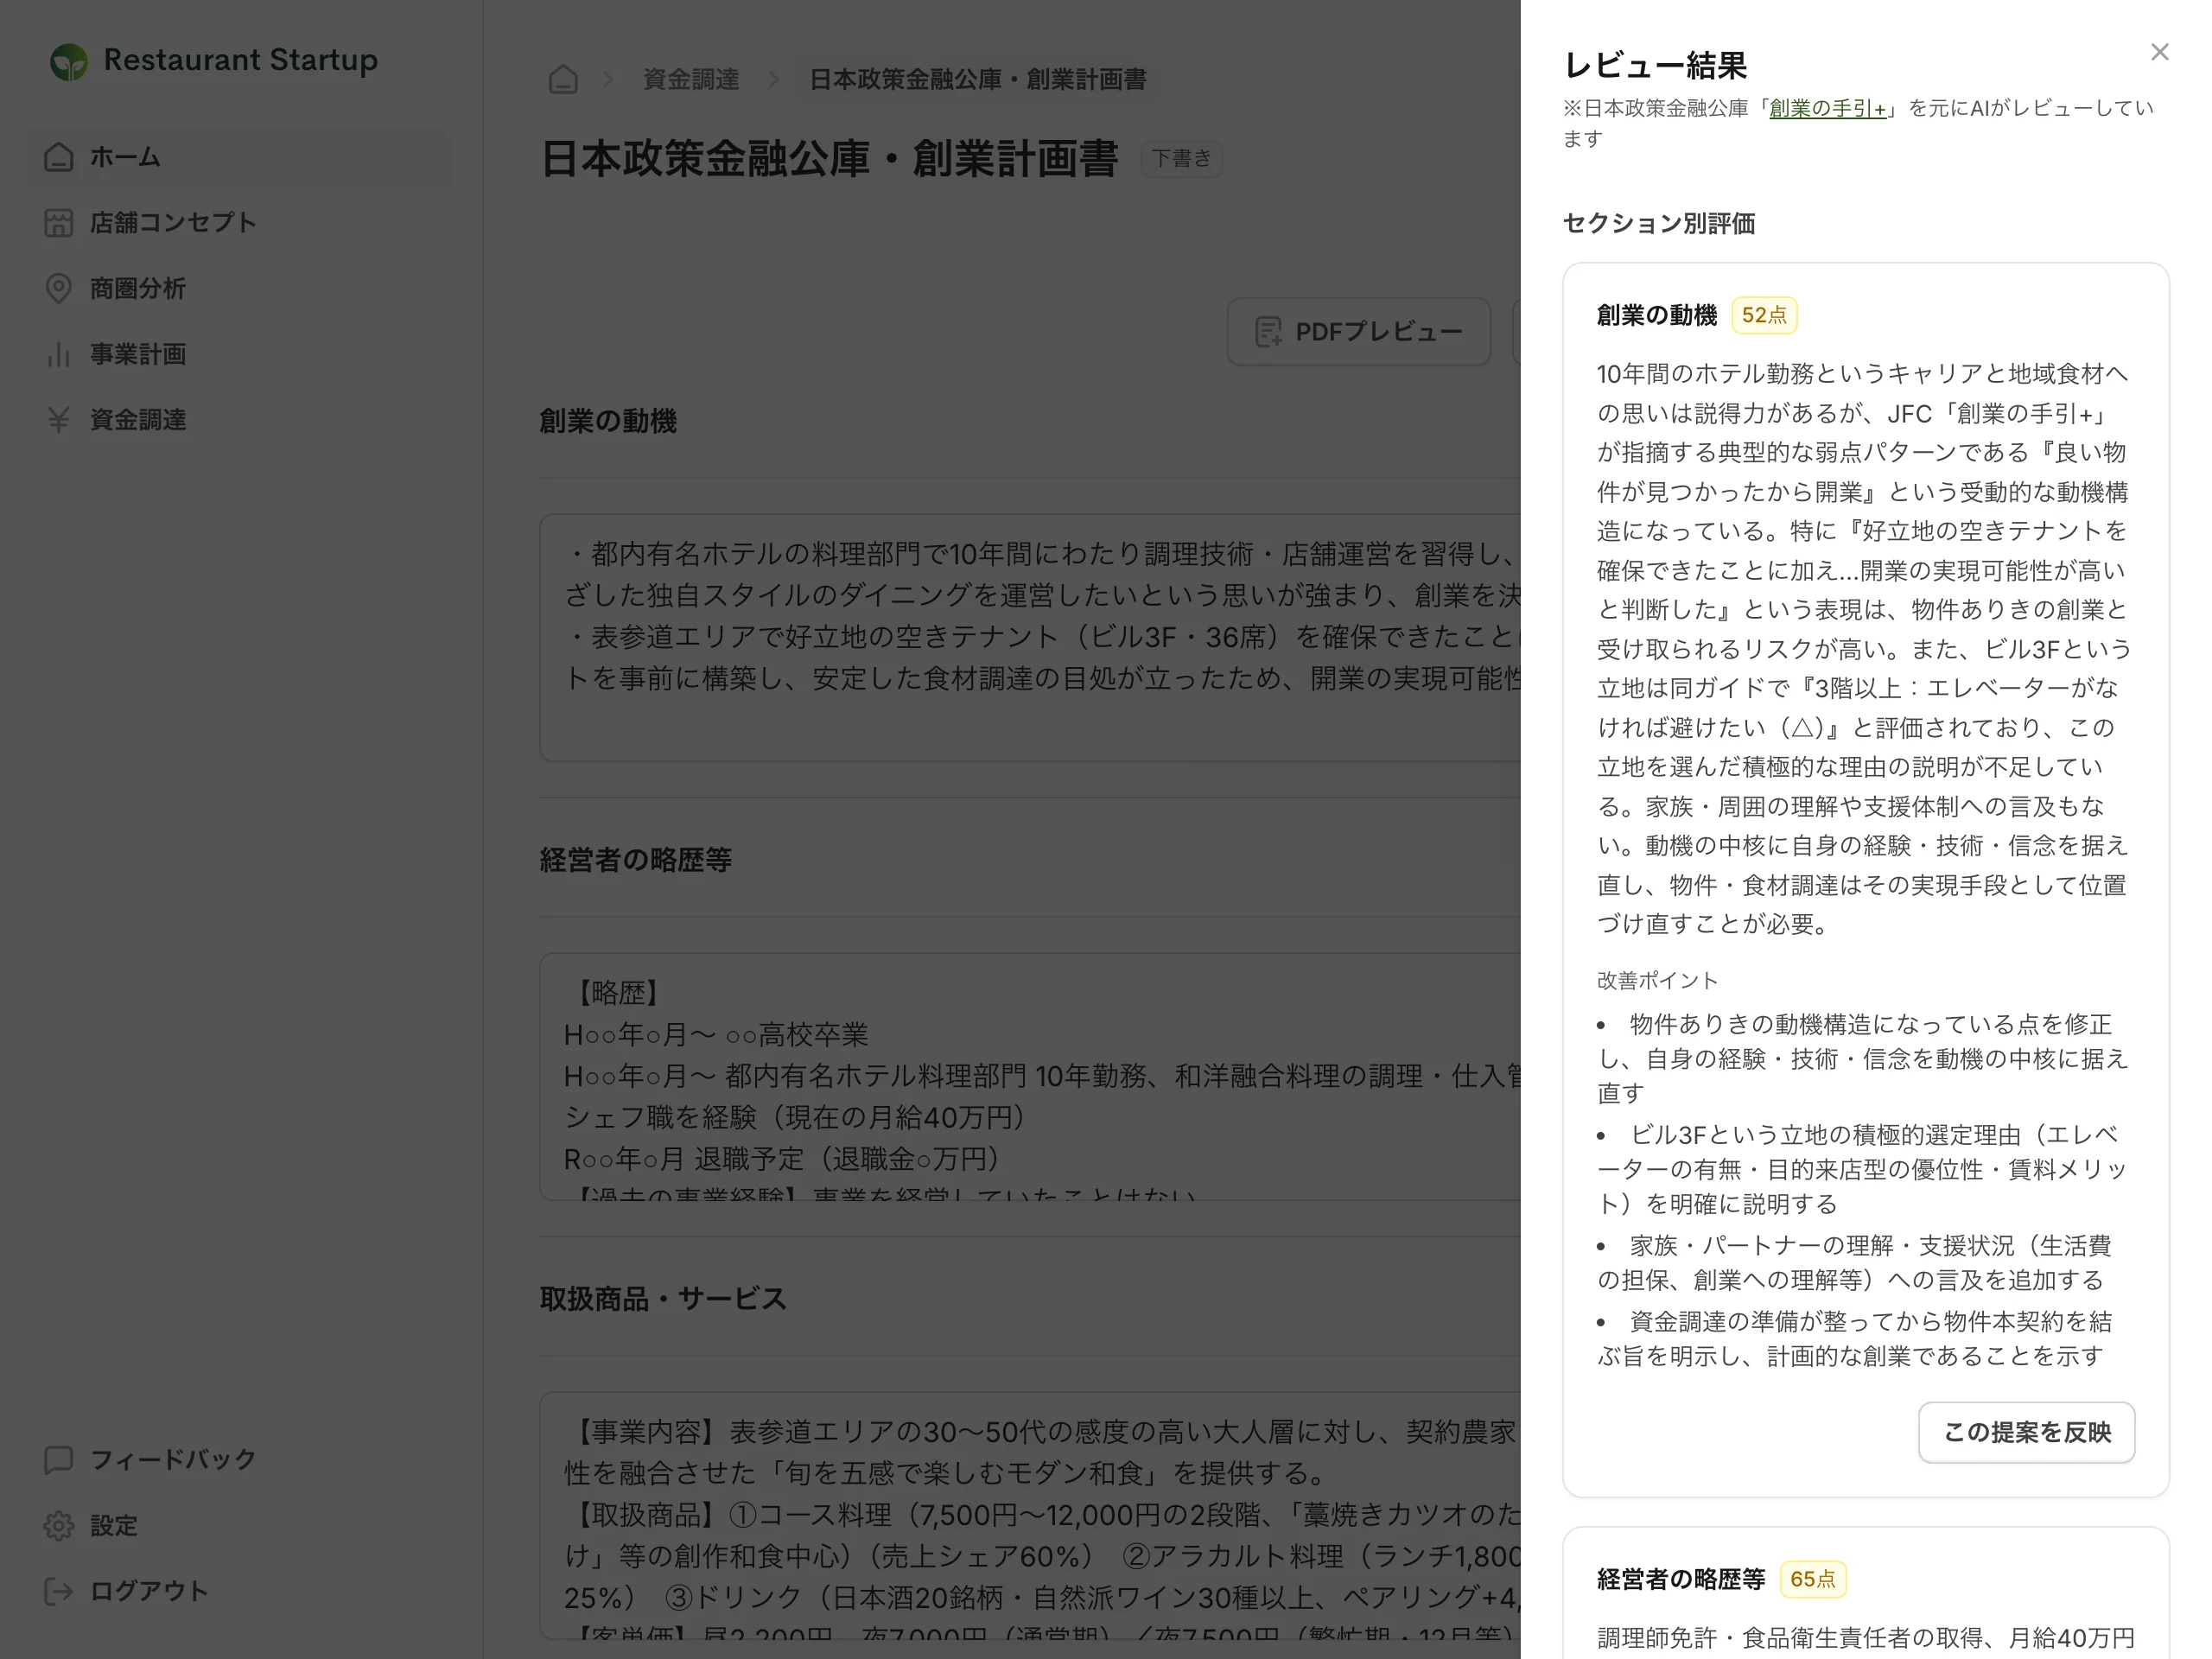Click the 資金調達 breadcrumb link
This screenshot has height=1659, width=2212.
691,79
